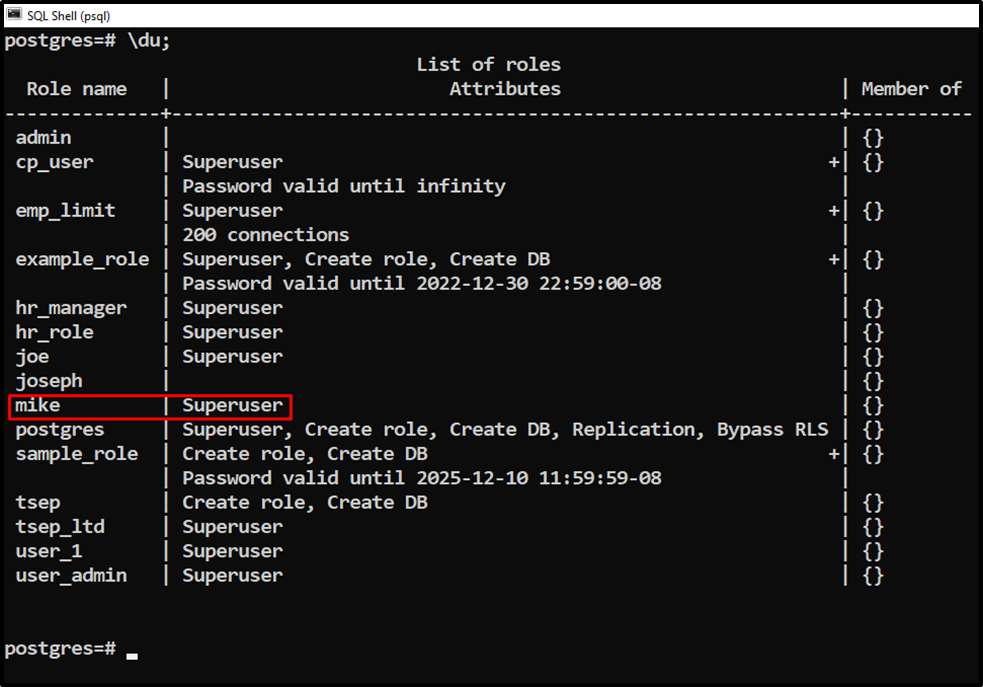Select the example_role entry

pyautogui.click(x=81, y=259)
